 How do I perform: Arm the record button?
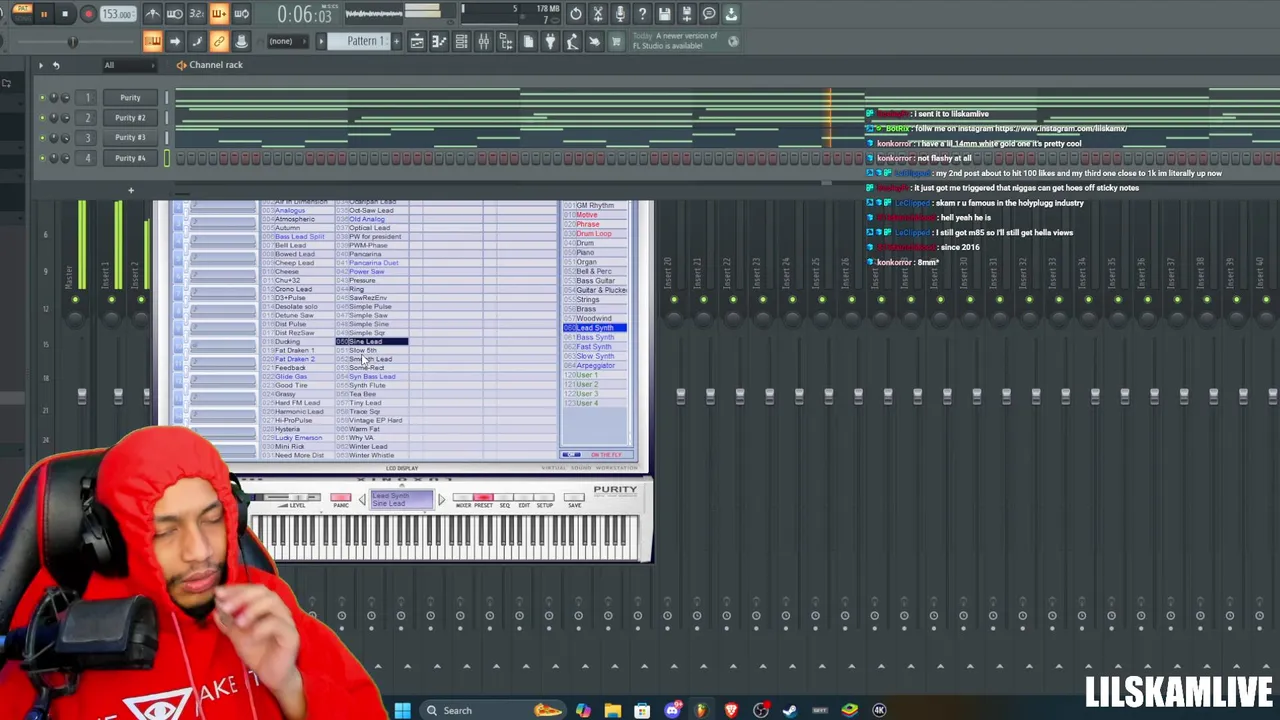(x=88, y=14)
